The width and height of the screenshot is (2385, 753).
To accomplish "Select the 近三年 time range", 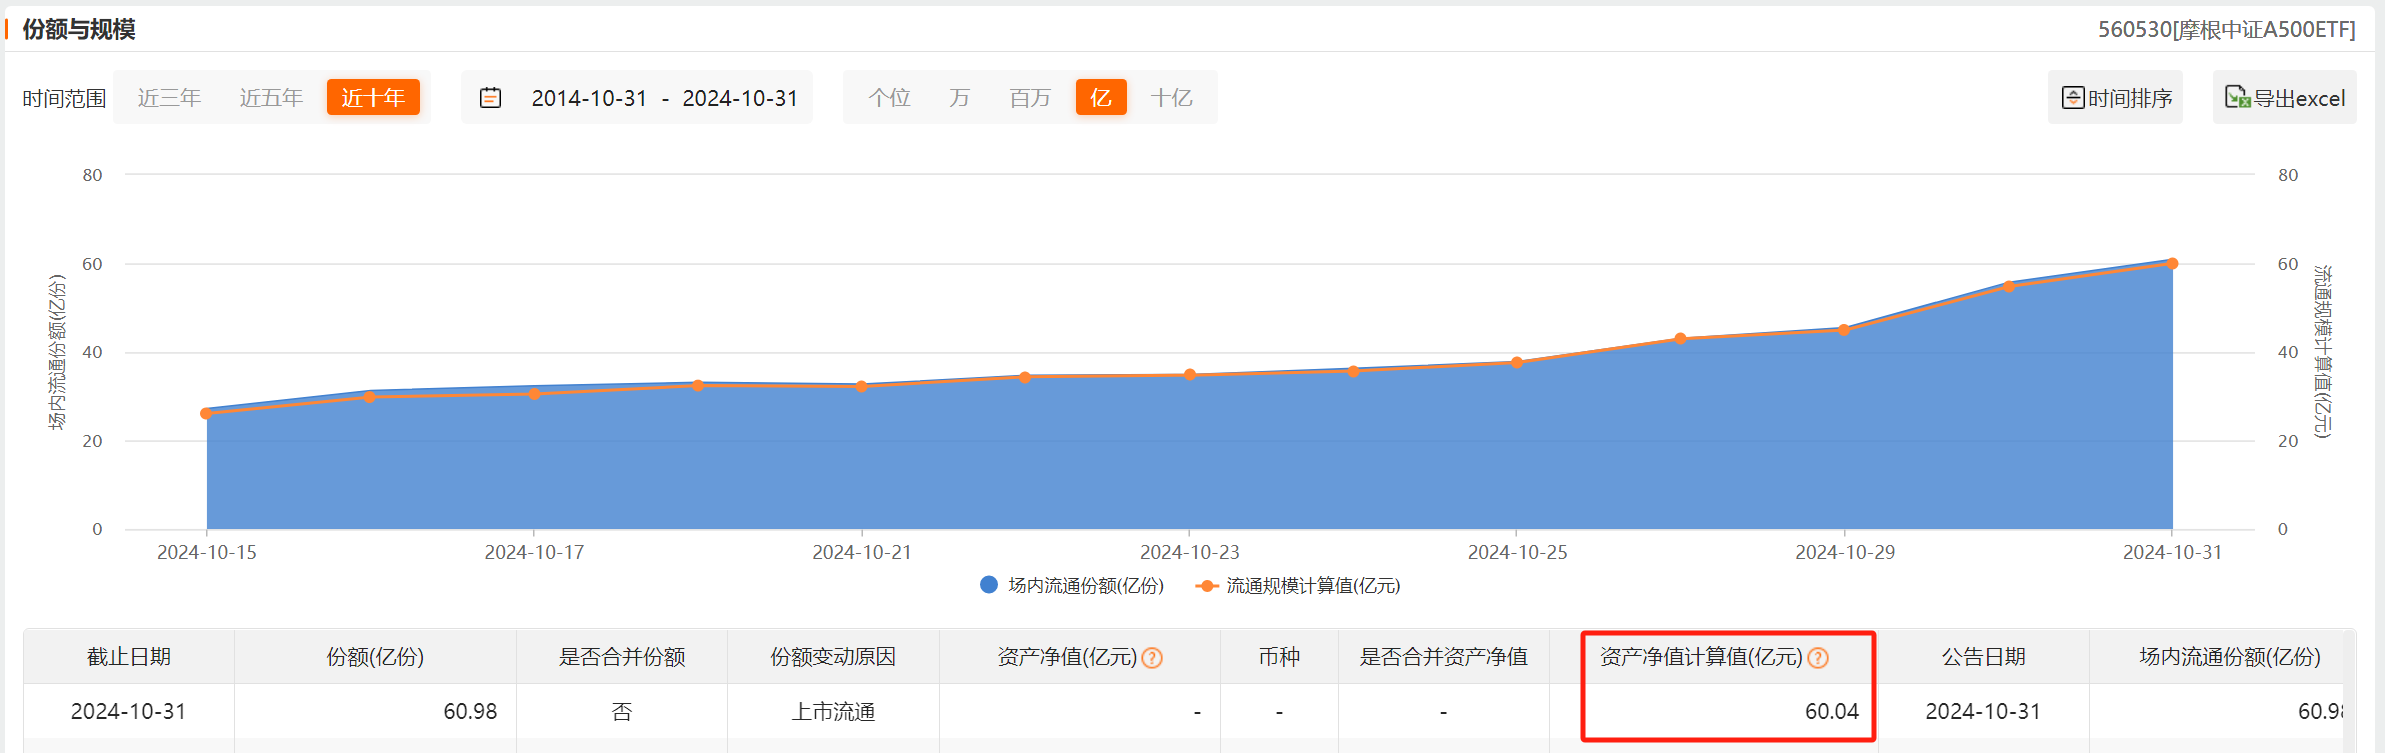I will tap(169, 98).
